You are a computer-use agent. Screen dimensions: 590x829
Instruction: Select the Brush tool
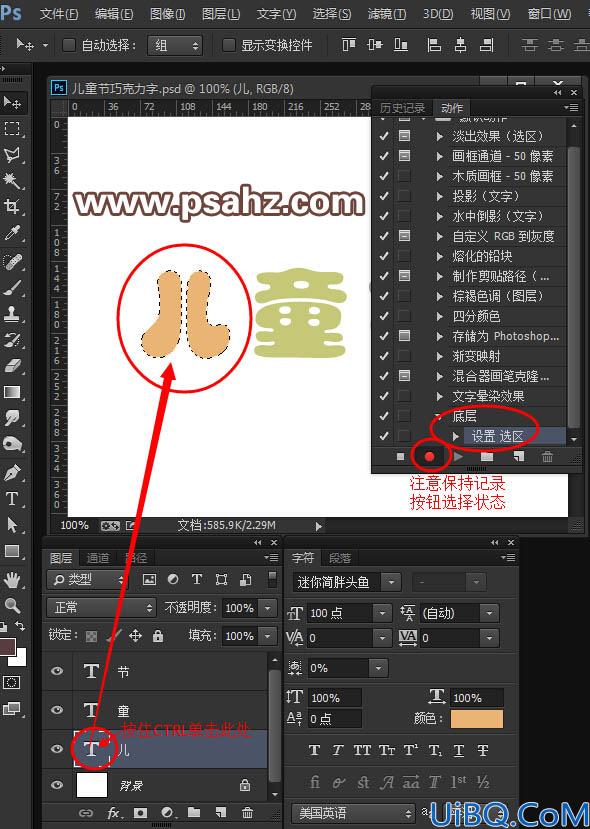(x=12, y=288)
